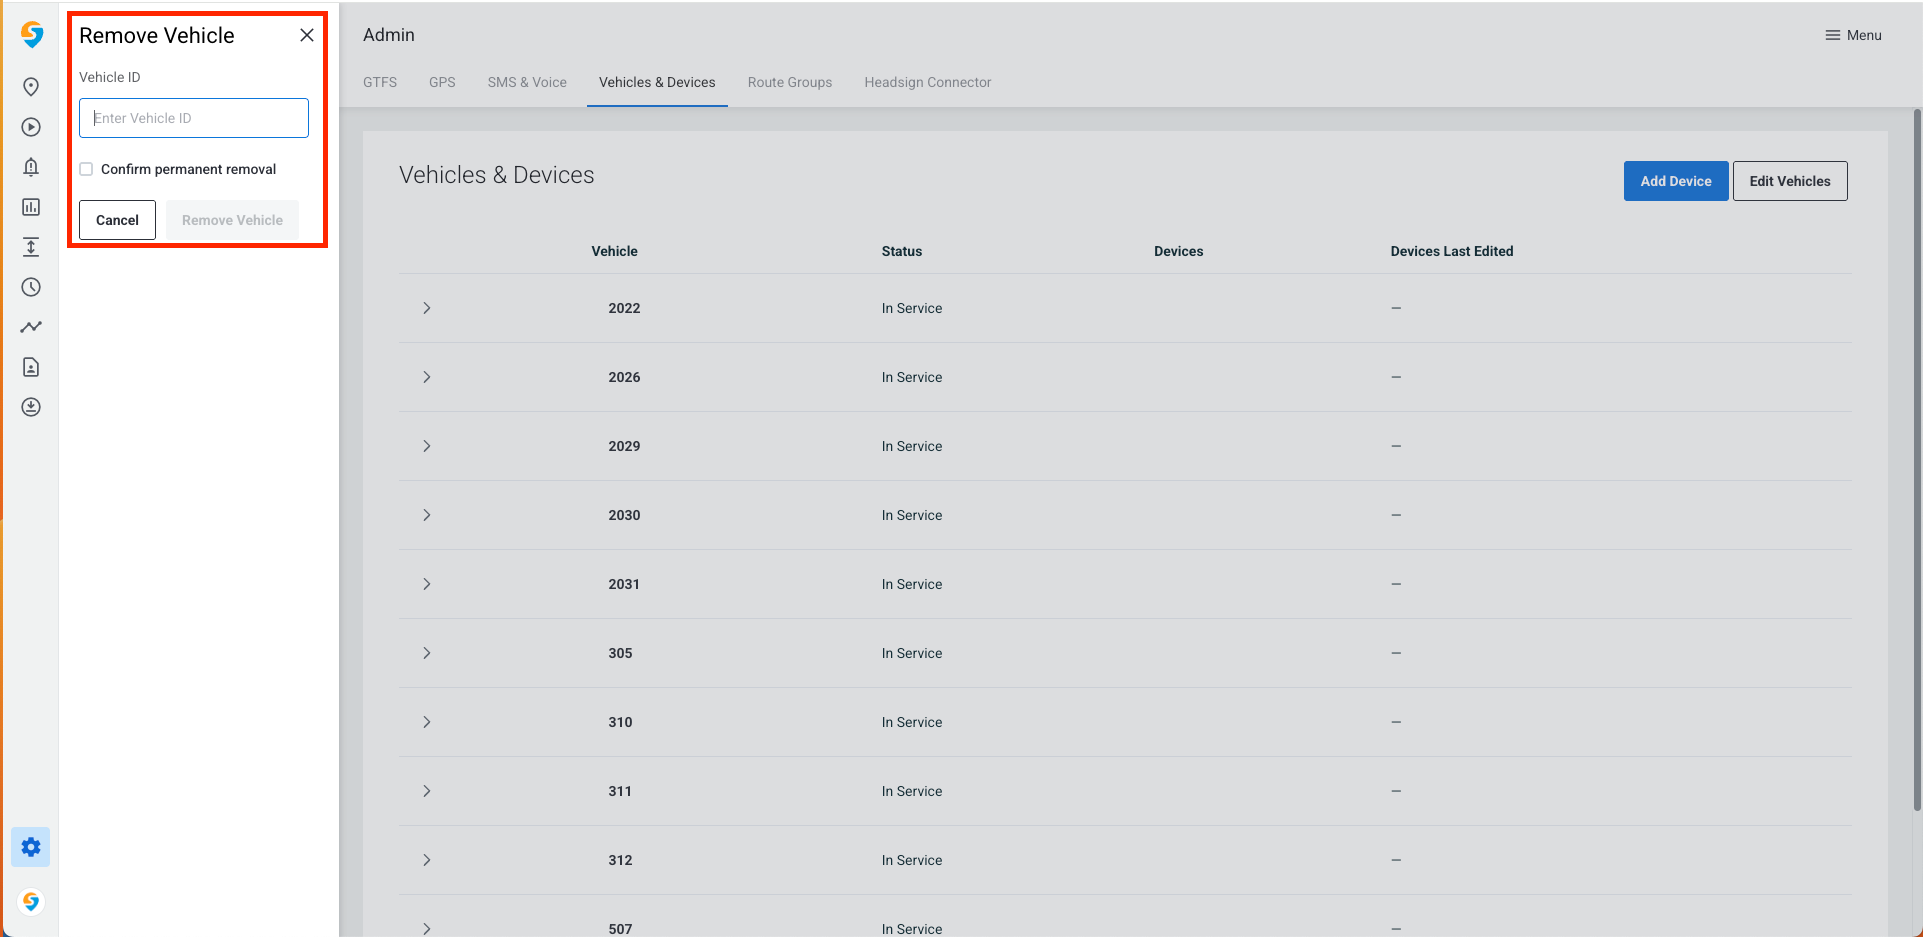Open the bar chart reports icon

pyautogui.click(x=30, y=207)
